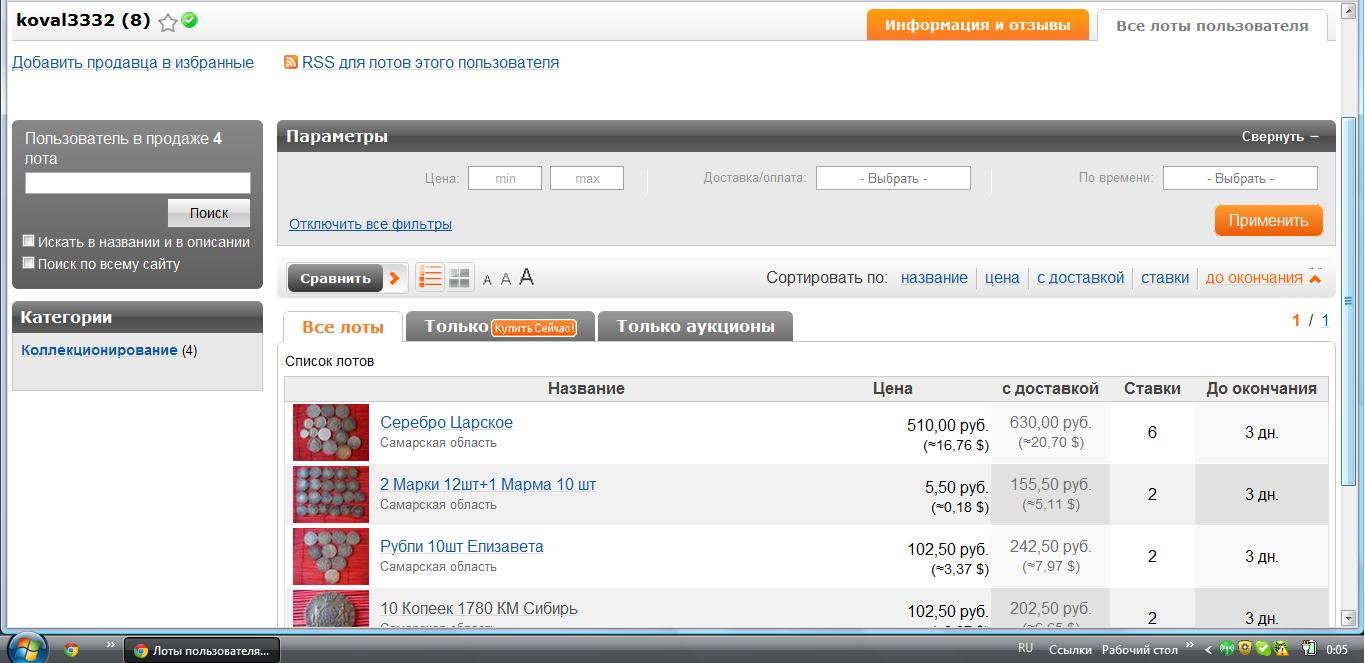
Task: Click the pinned Chrome icon in taskbar
Action: pos(71,649)
